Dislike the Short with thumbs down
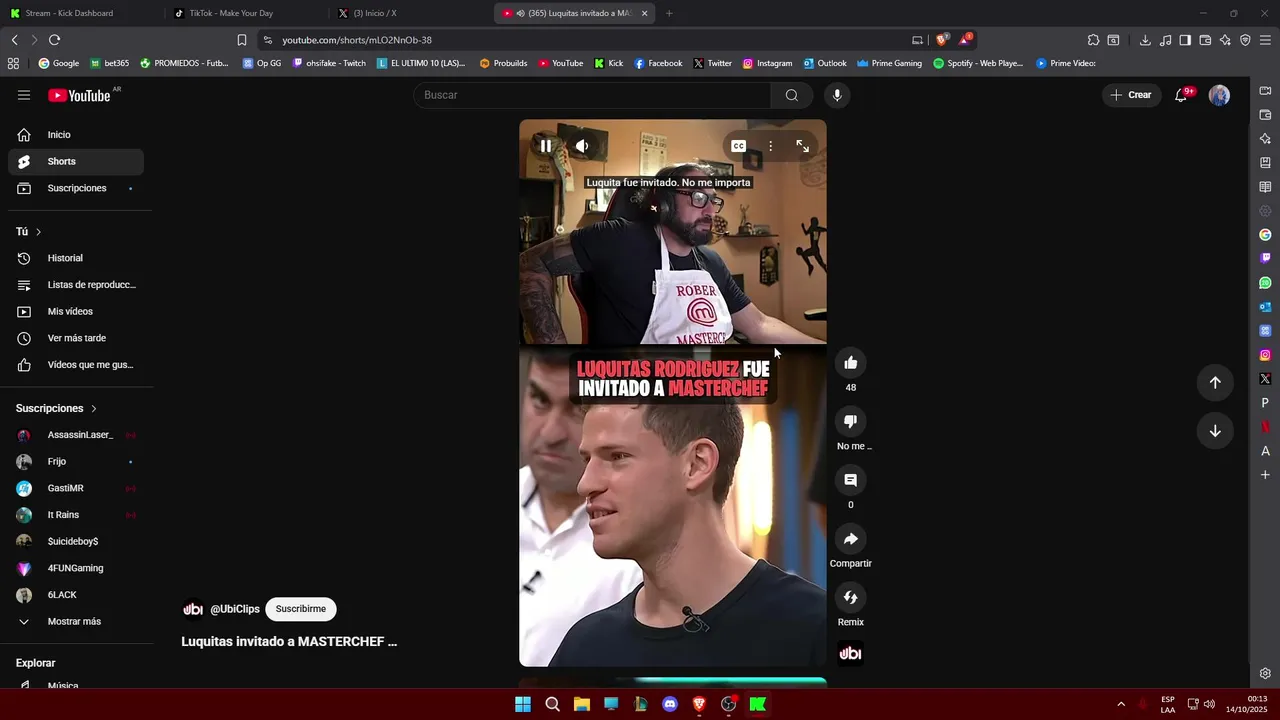Viewport: 1280px width, 720px height. coord(851,422)
